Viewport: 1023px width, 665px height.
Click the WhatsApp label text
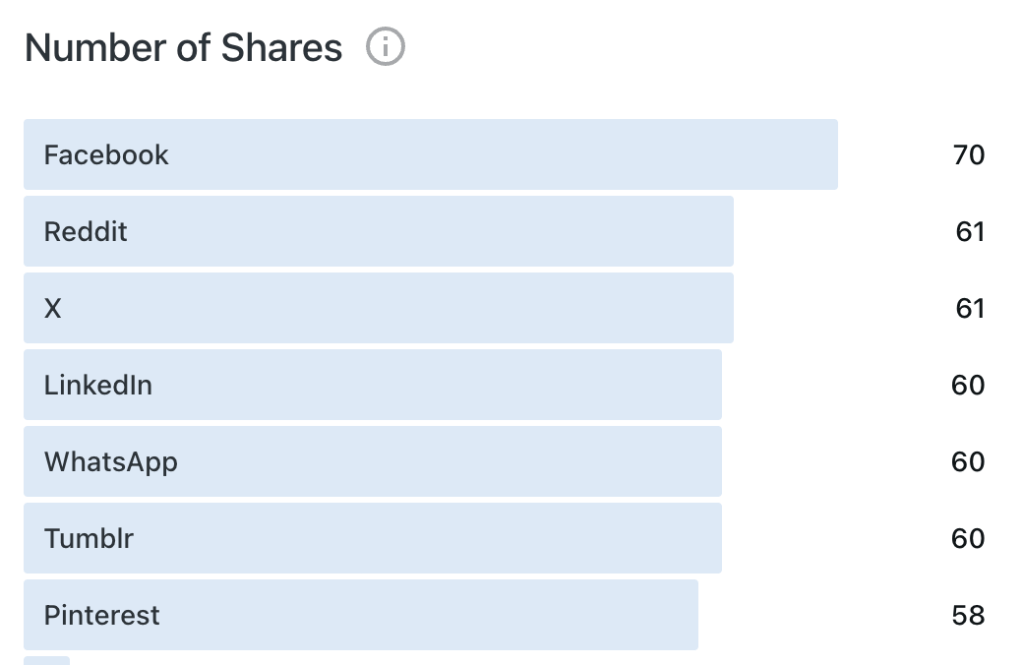coord(110,462)
